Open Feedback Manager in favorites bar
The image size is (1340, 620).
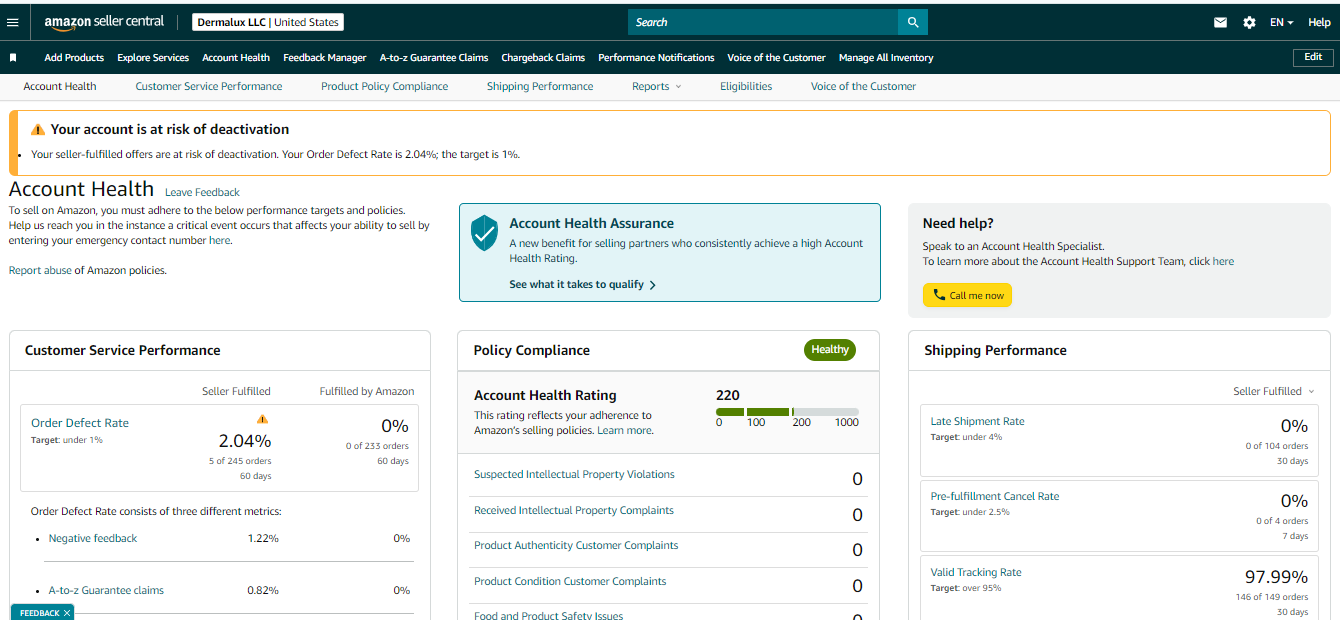pos(325,58)
